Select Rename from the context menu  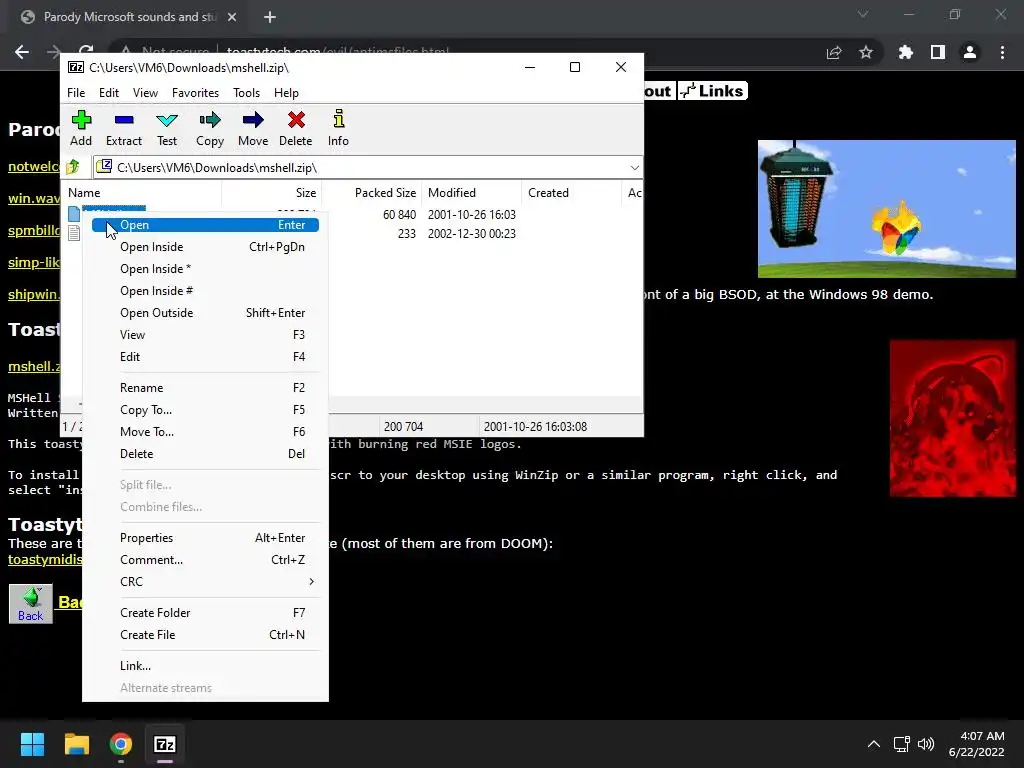pos(205,388)
